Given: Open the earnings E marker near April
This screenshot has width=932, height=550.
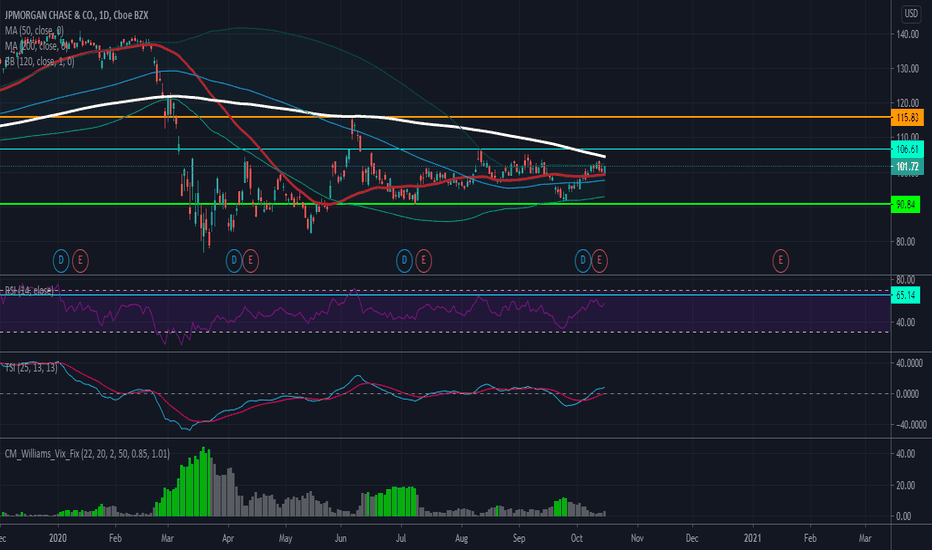Looking at the screenshot, I should pyautogui.click(x=251, y=260).
